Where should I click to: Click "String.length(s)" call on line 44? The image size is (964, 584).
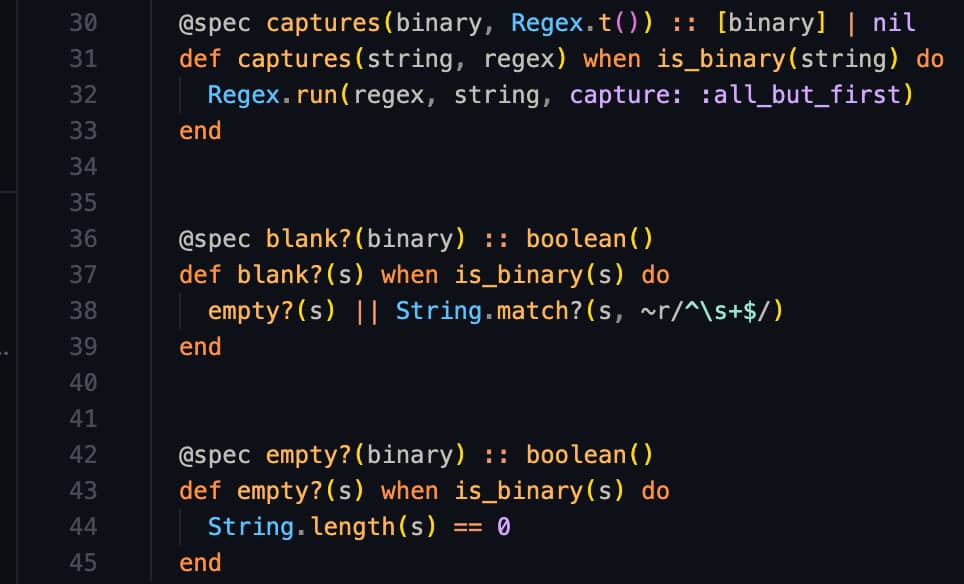pos(322,527)
